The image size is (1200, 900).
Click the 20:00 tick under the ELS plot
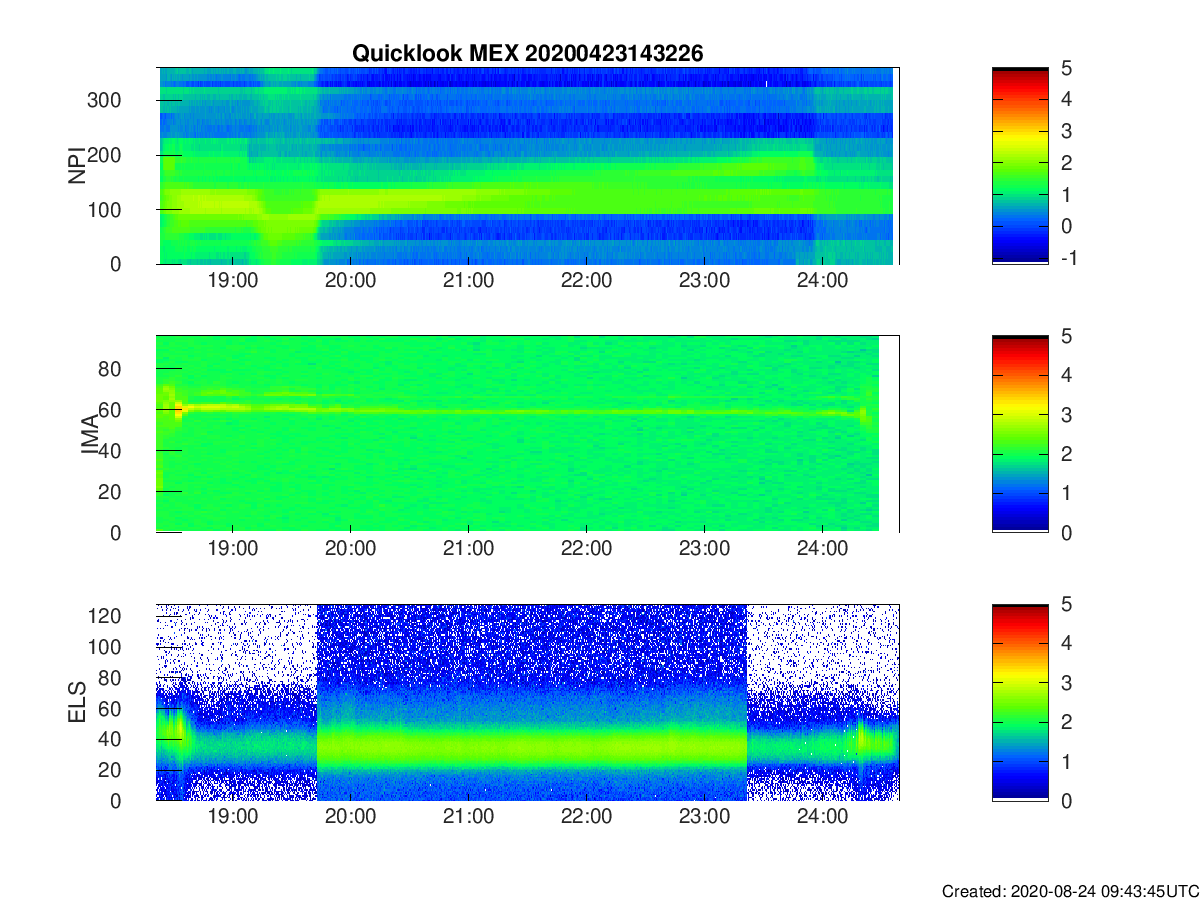click(350, 817)
